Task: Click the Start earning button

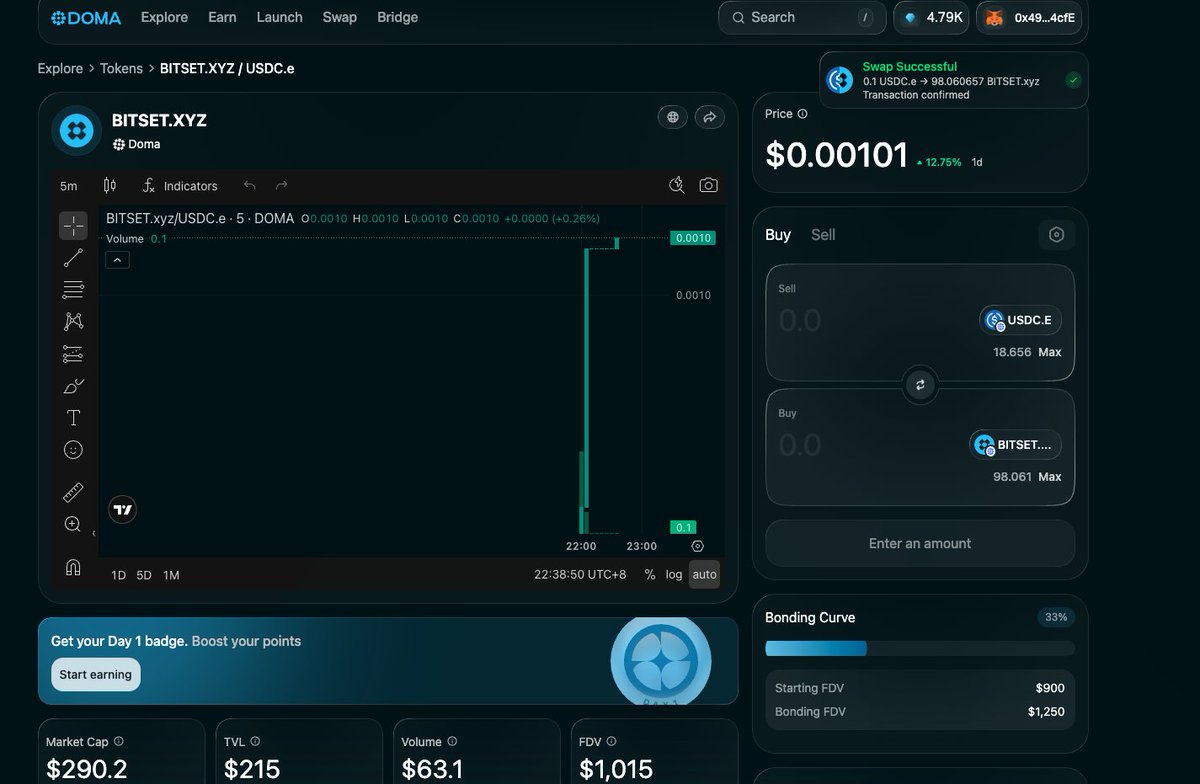Action: click(96, 675)
